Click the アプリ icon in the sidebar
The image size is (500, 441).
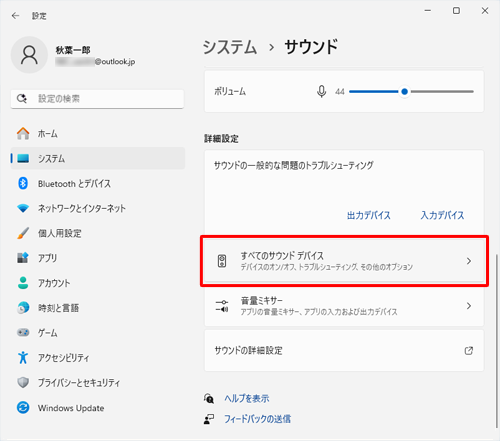pos(23,258)
